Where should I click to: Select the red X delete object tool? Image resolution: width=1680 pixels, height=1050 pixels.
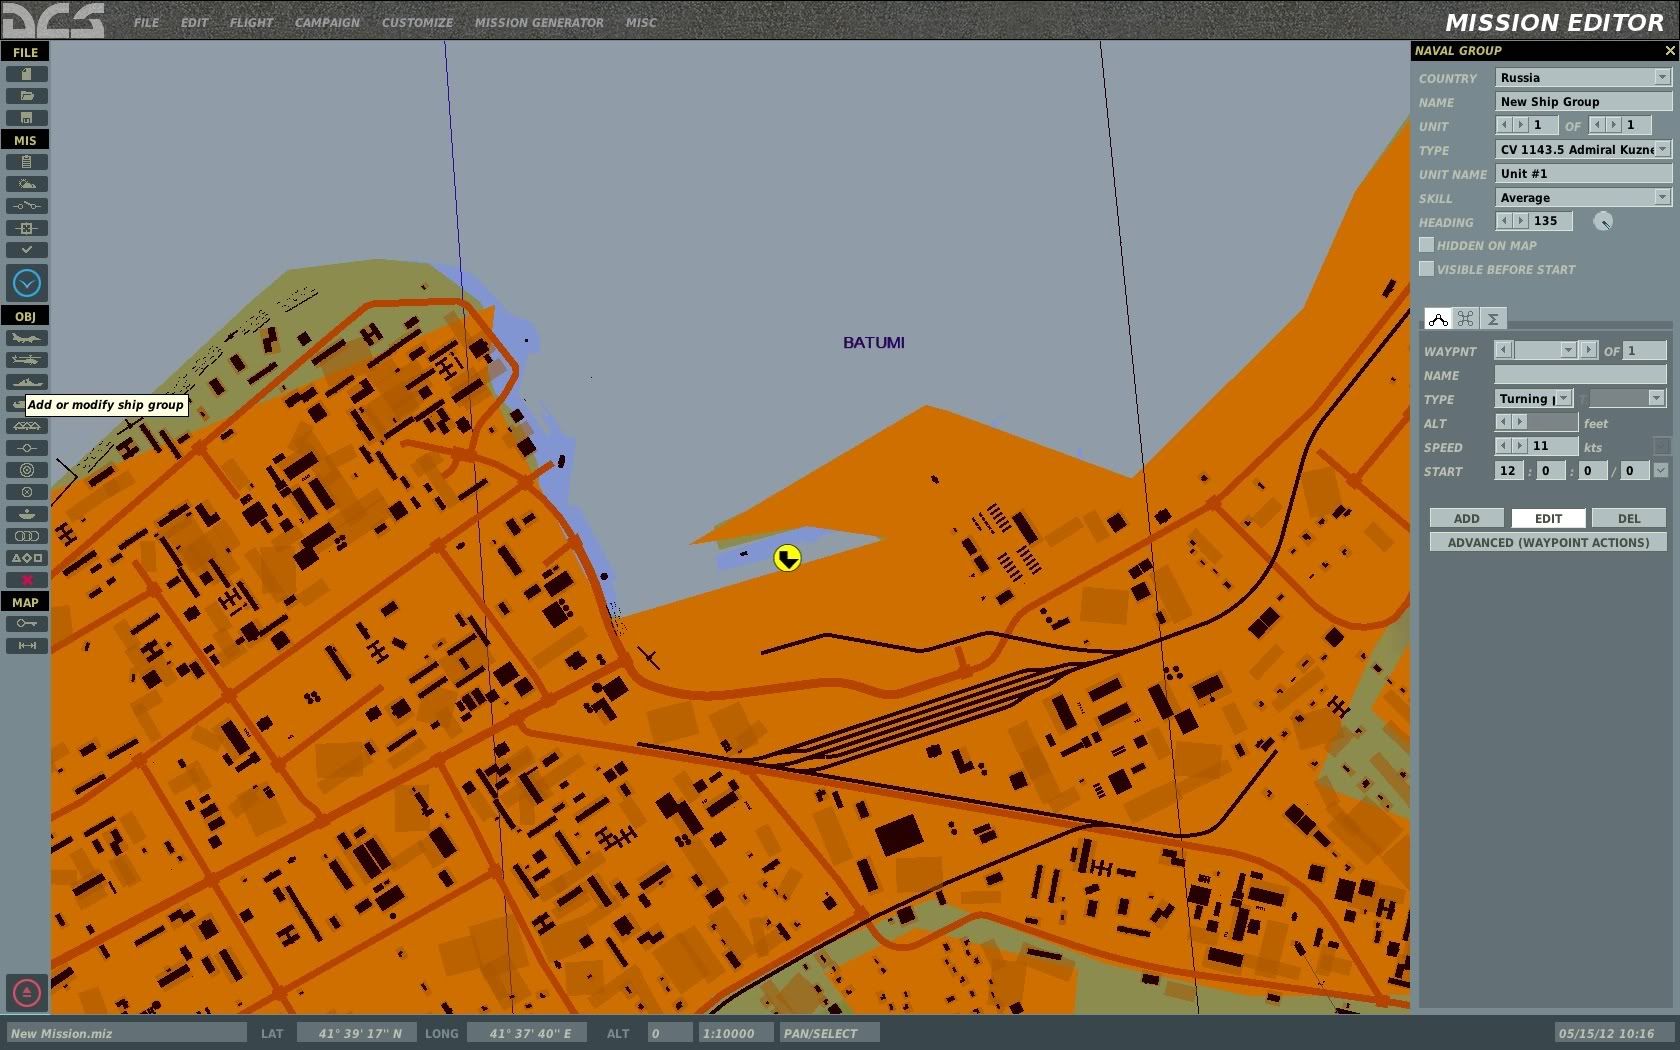(26, 580)
